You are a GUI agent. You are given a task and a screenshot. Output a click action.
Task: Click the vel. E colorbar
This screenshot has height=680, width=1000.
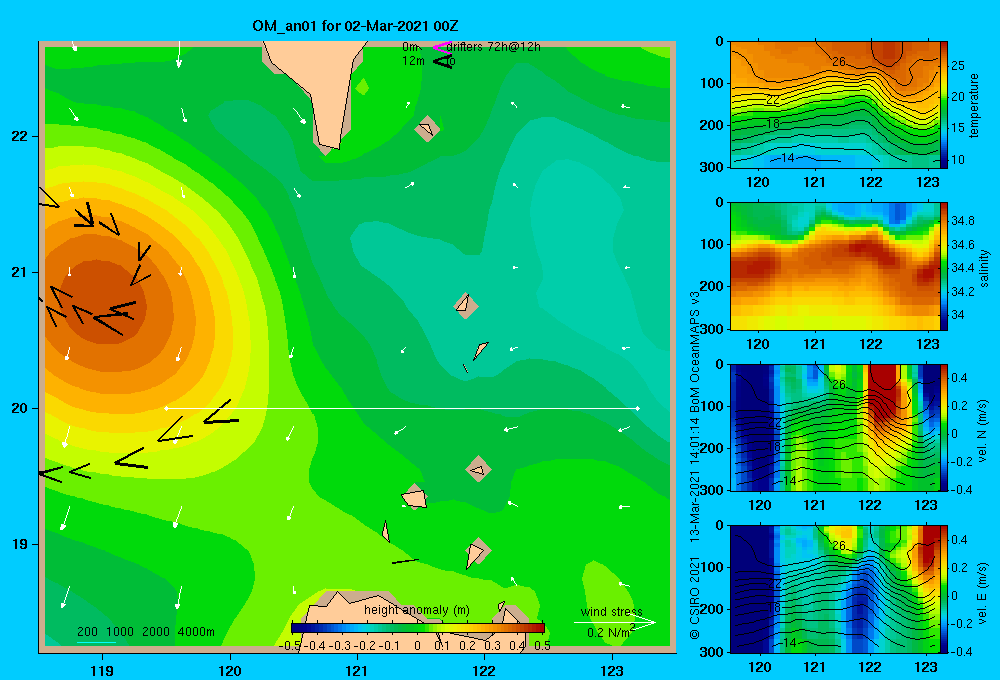point(944,589)
